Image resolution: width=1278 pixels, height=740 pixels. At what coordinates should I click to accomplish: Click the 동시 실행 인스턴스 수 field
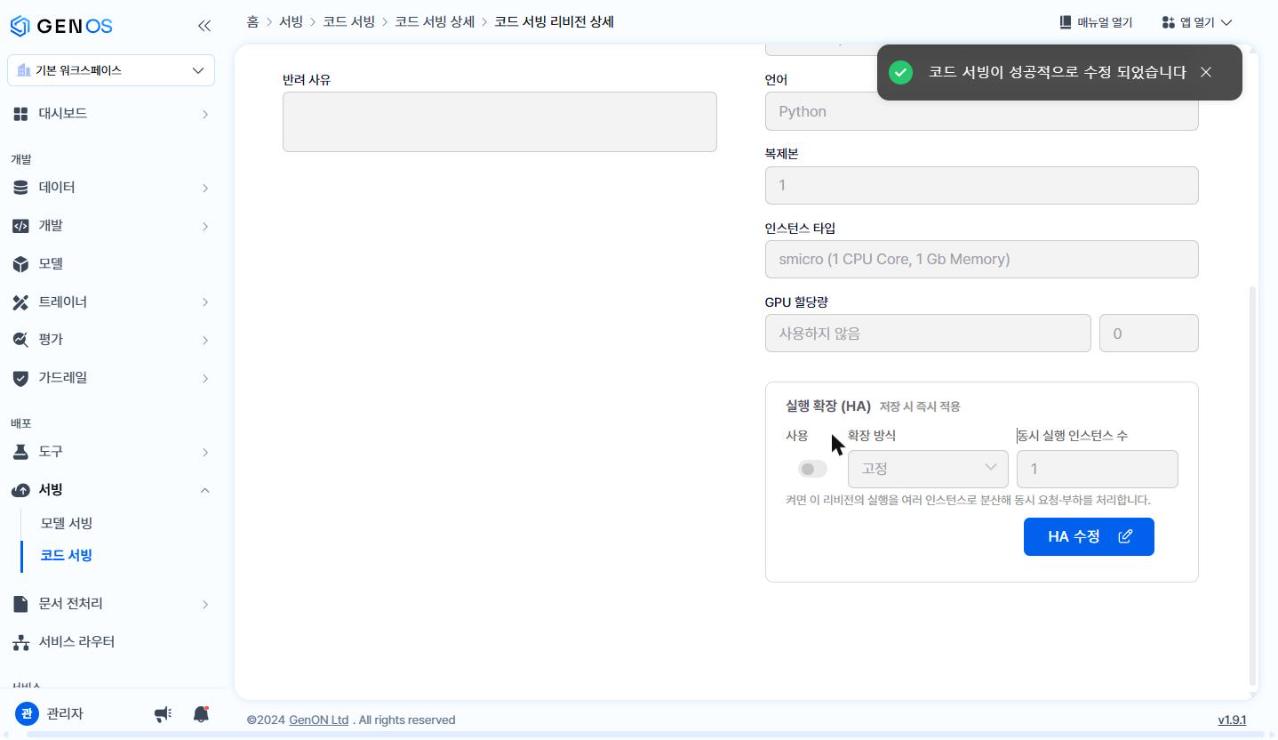[x=1097, y=469]
